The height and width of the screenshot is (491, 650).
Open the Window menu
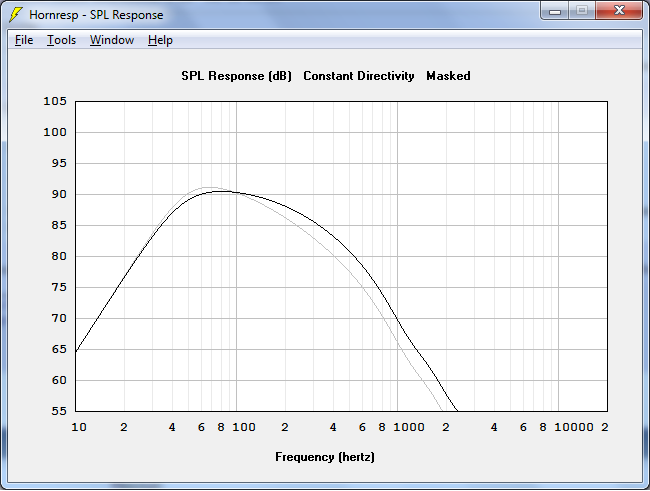pyautogui.click(x=112, y=40)
